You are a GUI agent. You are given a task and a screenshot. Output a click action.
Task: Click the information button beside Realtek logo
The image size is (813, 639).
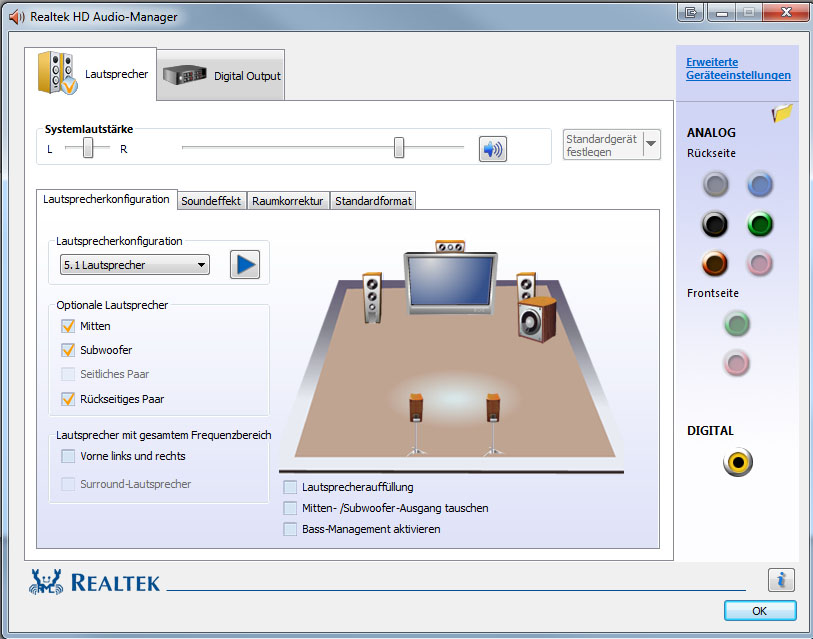pos(781,579)
